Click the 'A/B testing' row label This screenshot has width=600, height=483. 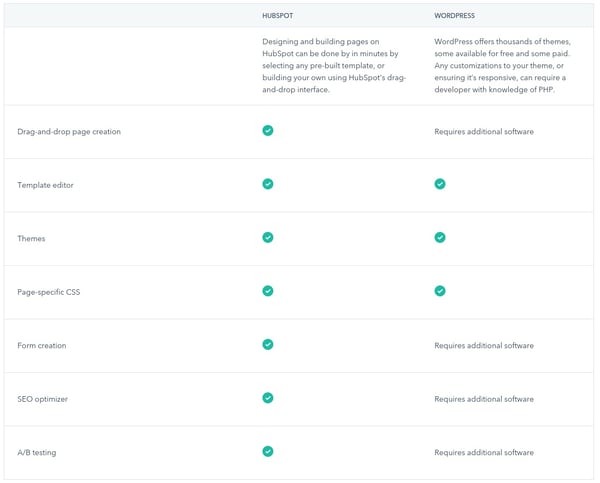coord(37,453)
